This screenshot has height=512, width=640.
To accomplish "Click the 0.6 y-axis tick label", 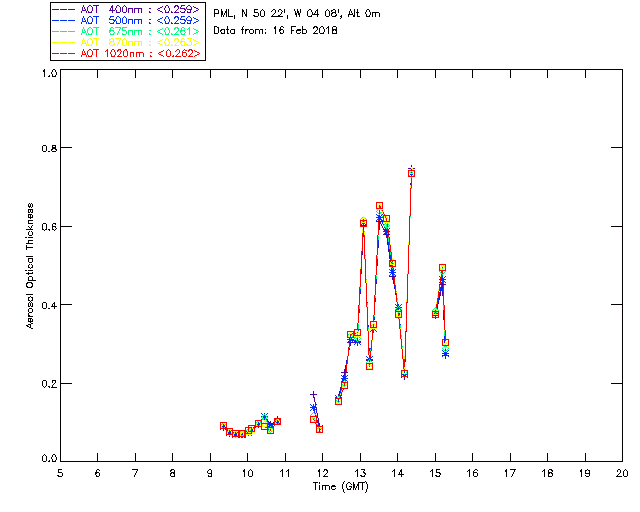I will pos(49,227).
